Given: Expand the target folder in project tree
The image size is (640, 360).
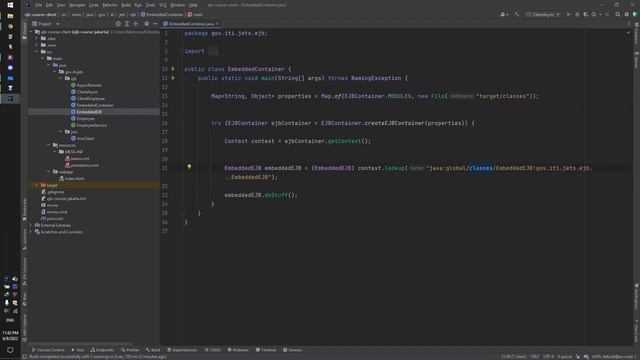Looking at the screenshot, I should pyautogui.click(x=37, y=185).
